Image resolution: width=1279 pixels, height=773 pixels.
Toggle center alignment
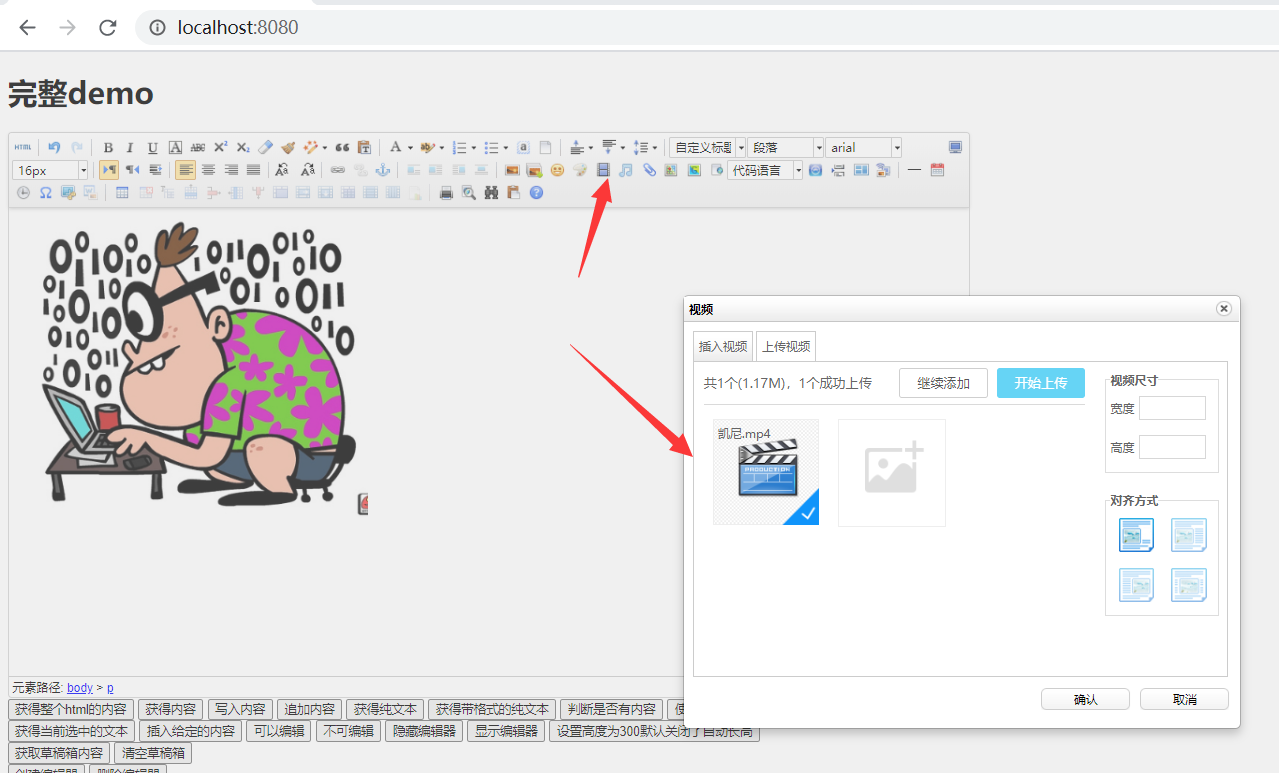tap(208, 170)
